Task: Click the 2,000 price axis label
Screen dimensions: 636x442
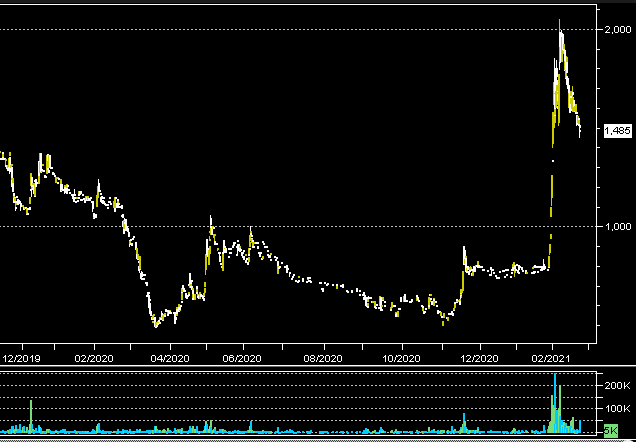Action: point(618,30)
